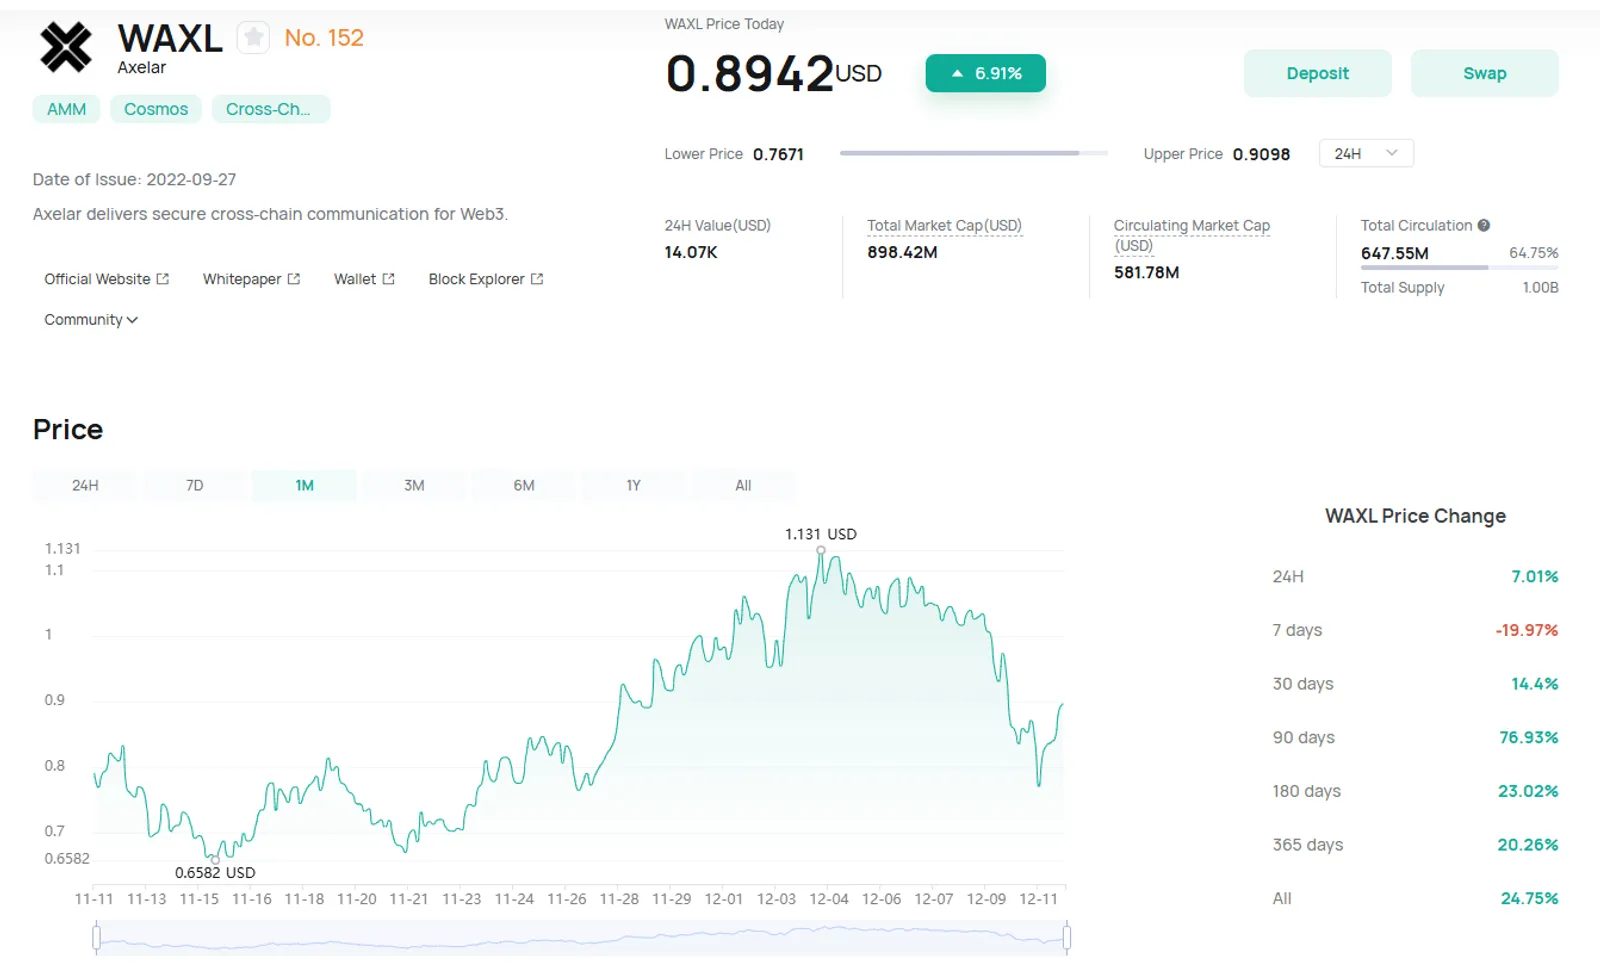Click the Block Explorer external link icon
Viewport: 1600px width, 962px height.
click(x=537, y=279)
